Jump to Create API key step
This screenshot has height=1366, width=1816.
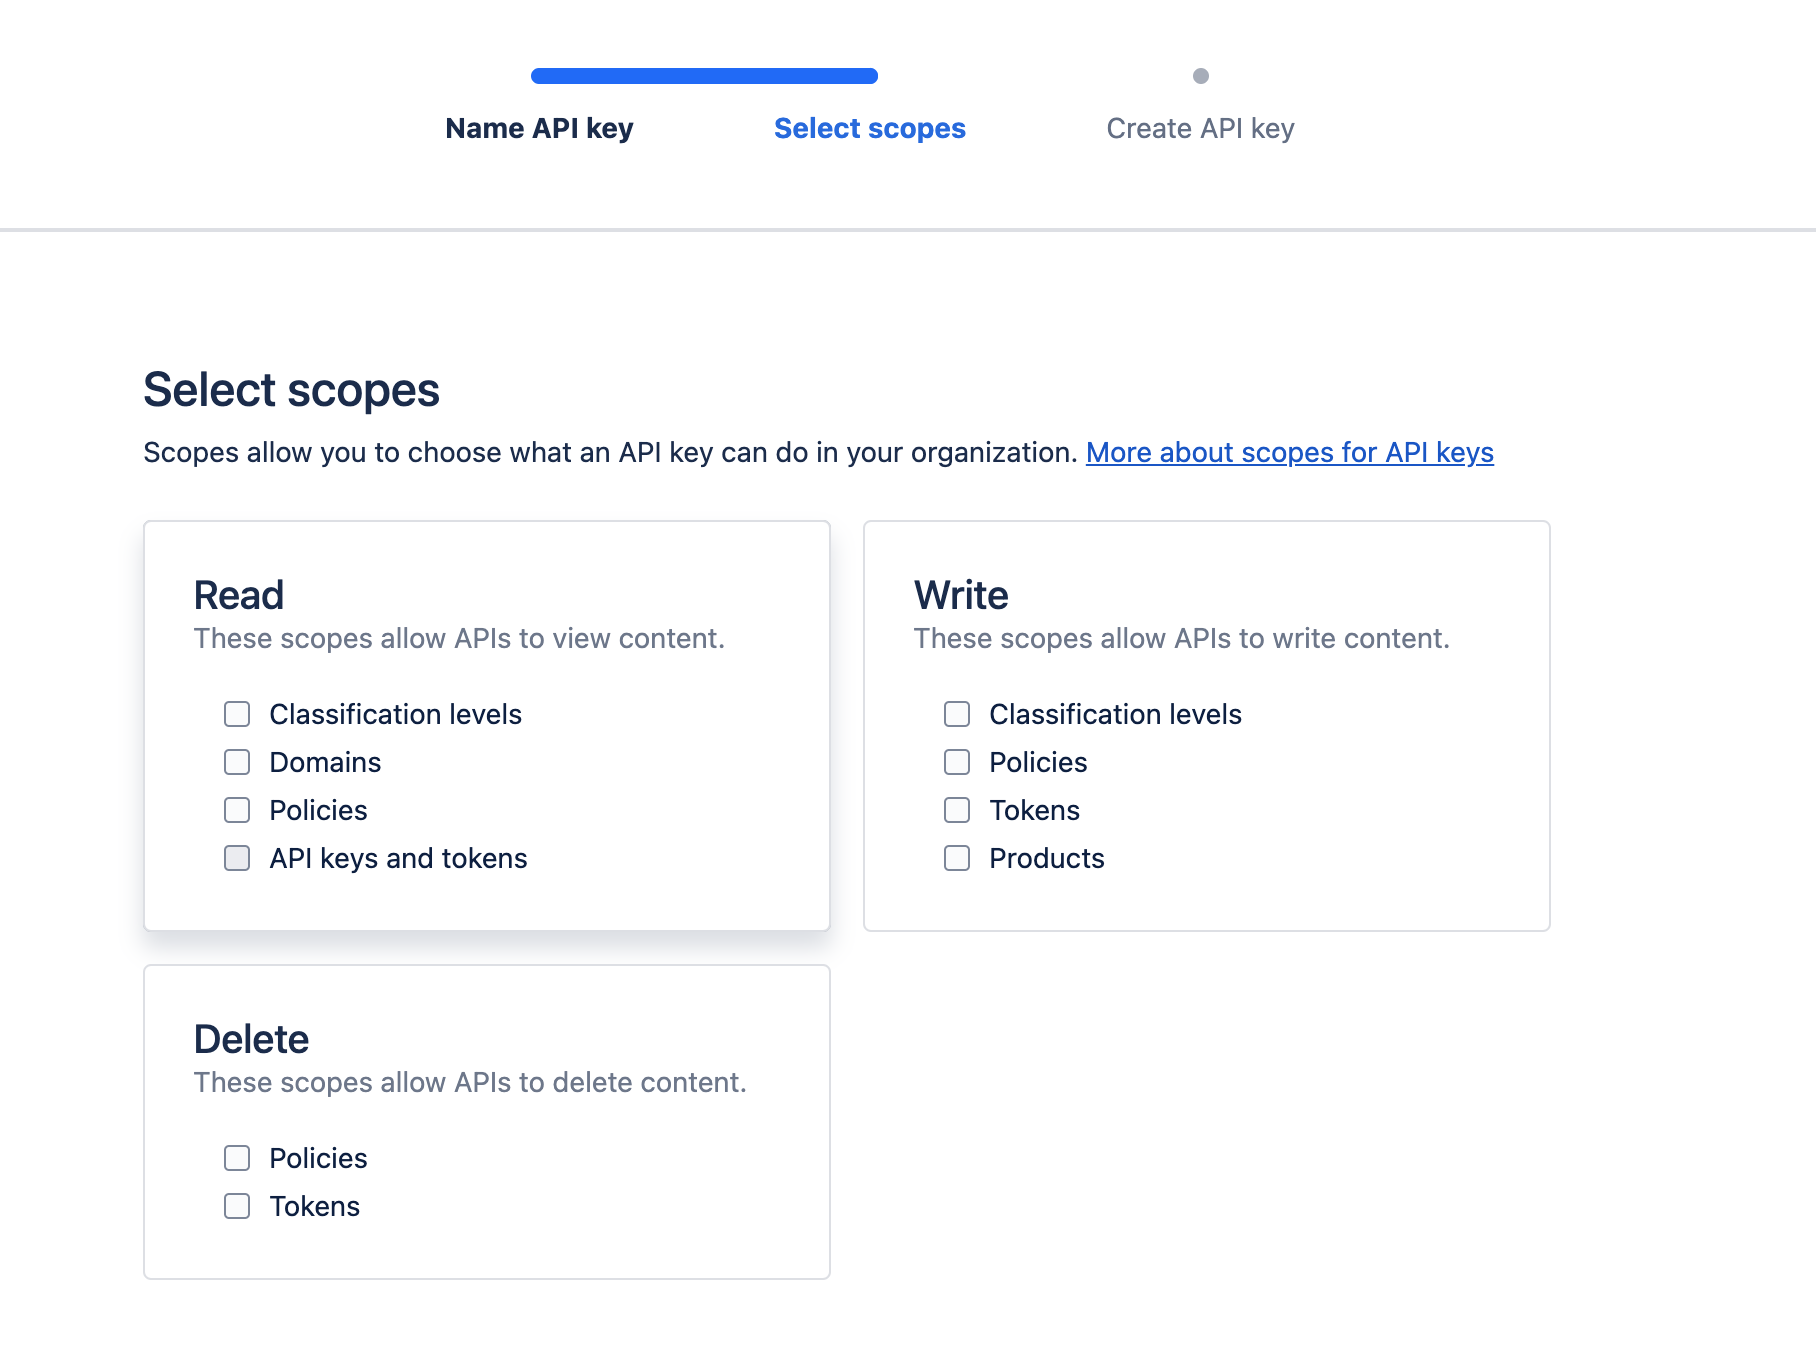click(1200, 129)
